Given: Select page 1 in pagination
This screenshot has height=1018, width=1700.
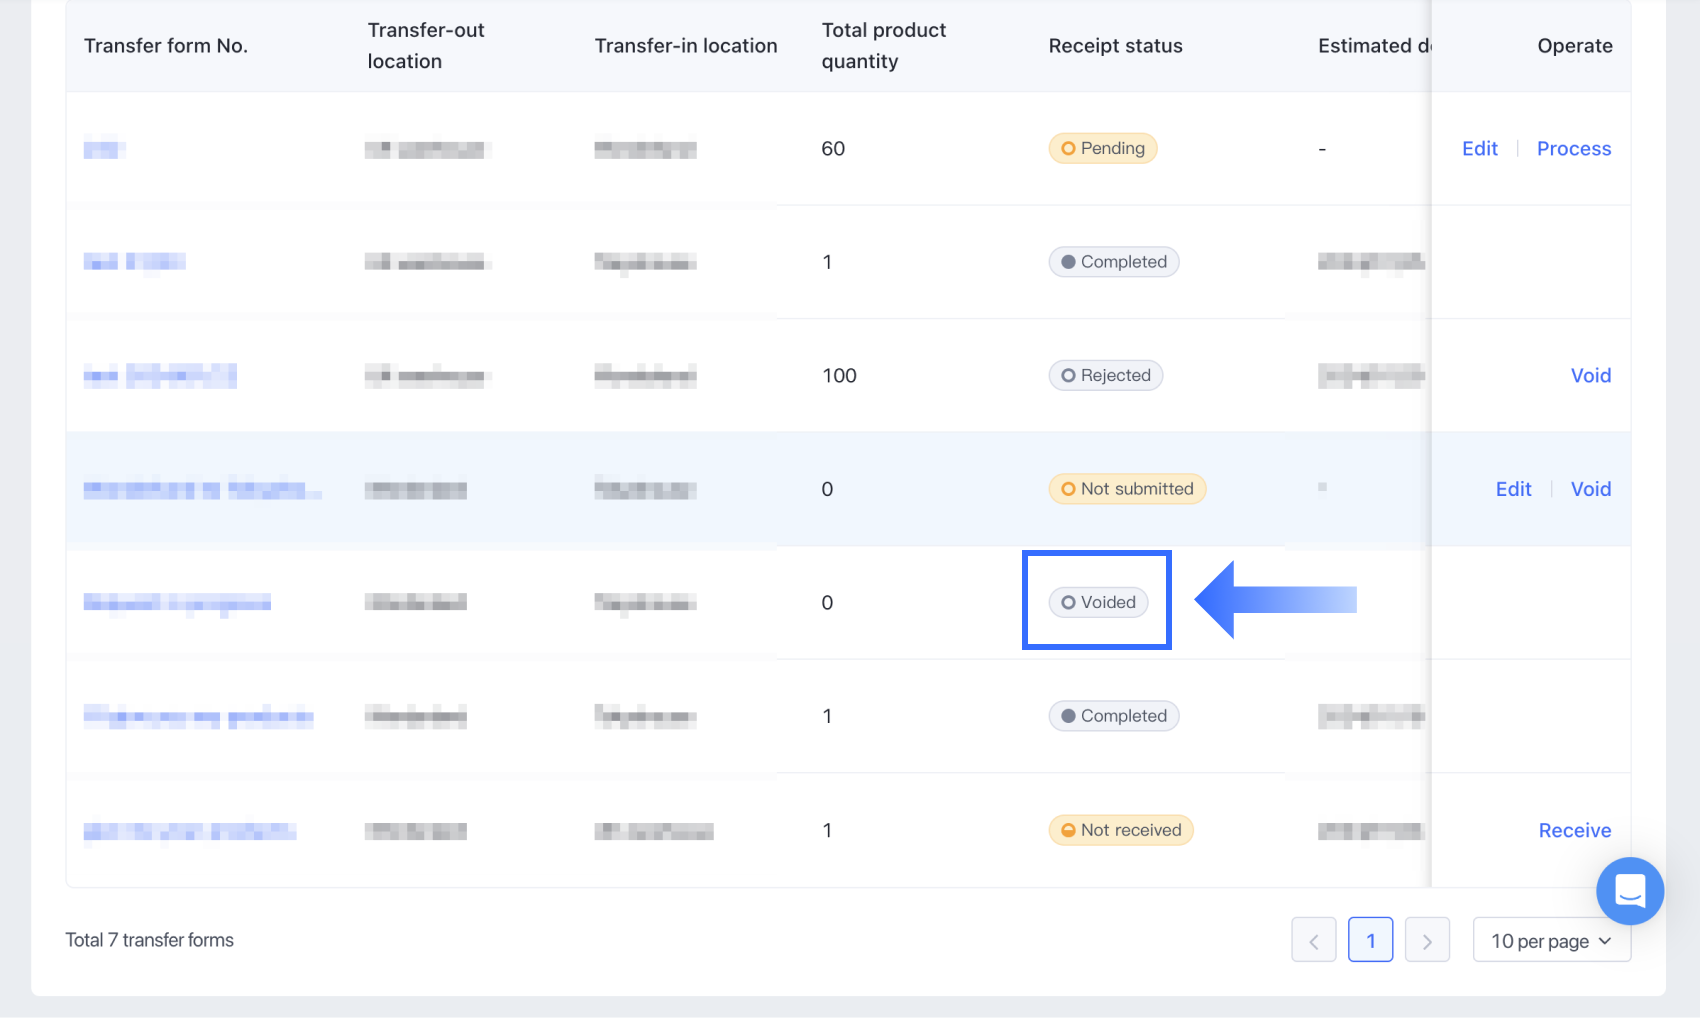Looking at the screenshot, I should click(x=1370, y=941).
